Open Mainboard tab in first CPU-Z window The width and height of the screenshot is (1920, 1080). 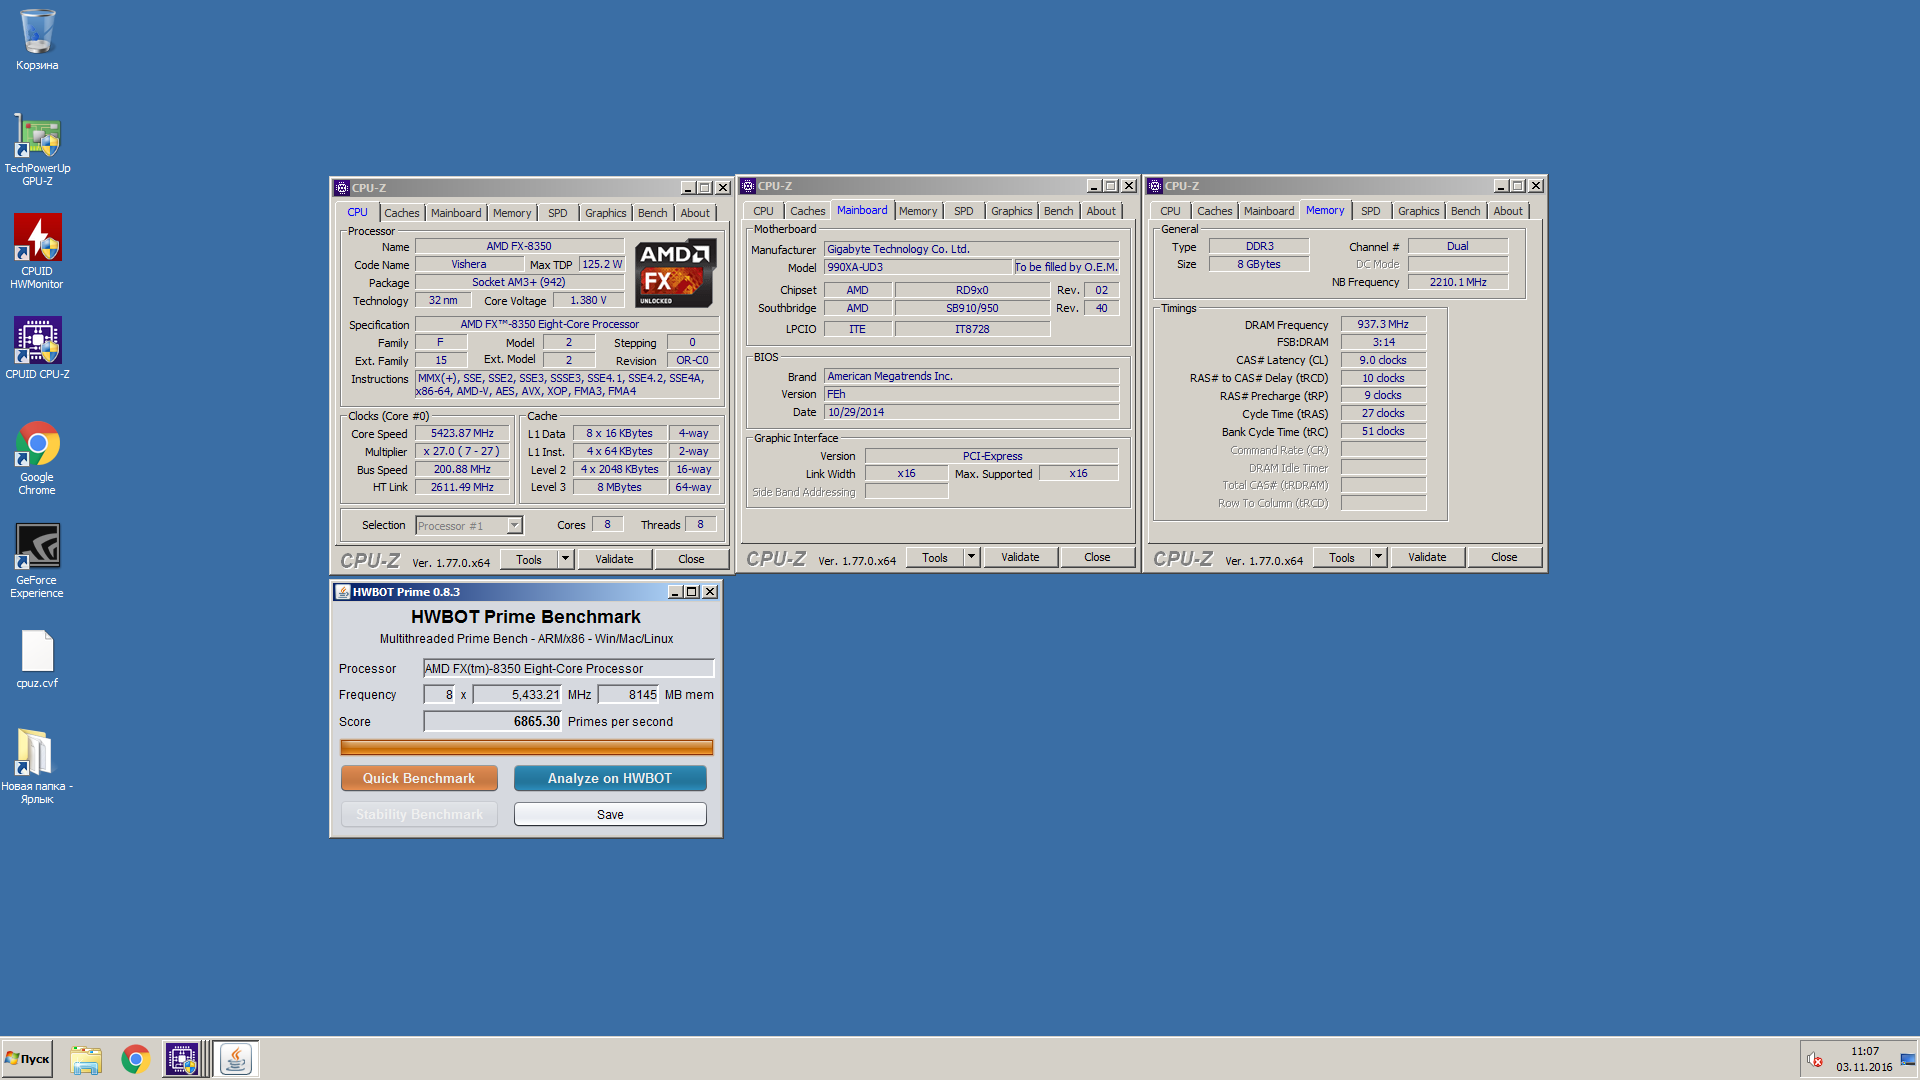tap(456, 213)
